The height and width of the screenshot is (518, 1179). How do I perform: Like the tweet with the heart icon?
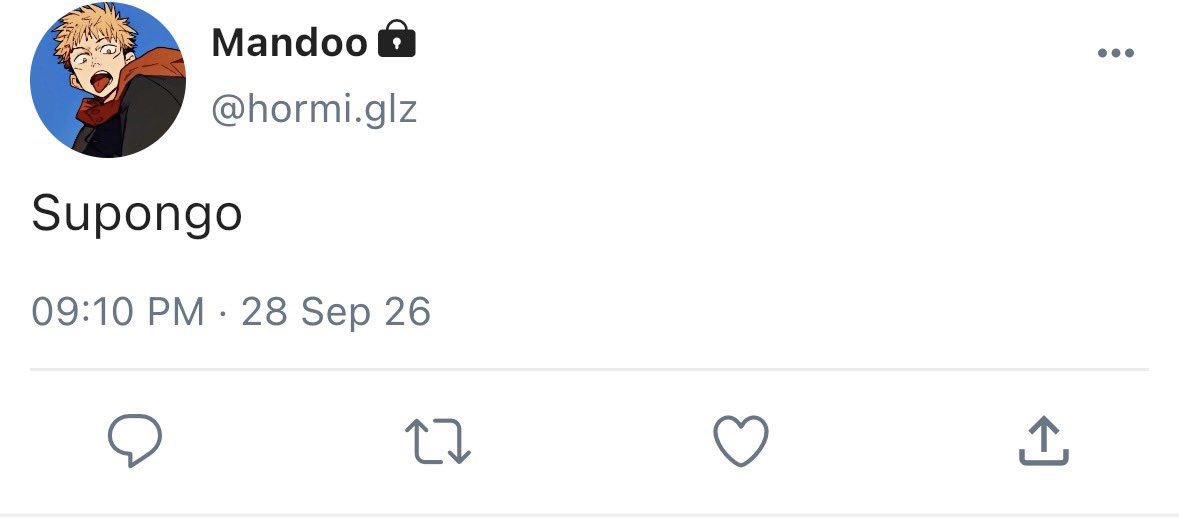pos(741,441)
